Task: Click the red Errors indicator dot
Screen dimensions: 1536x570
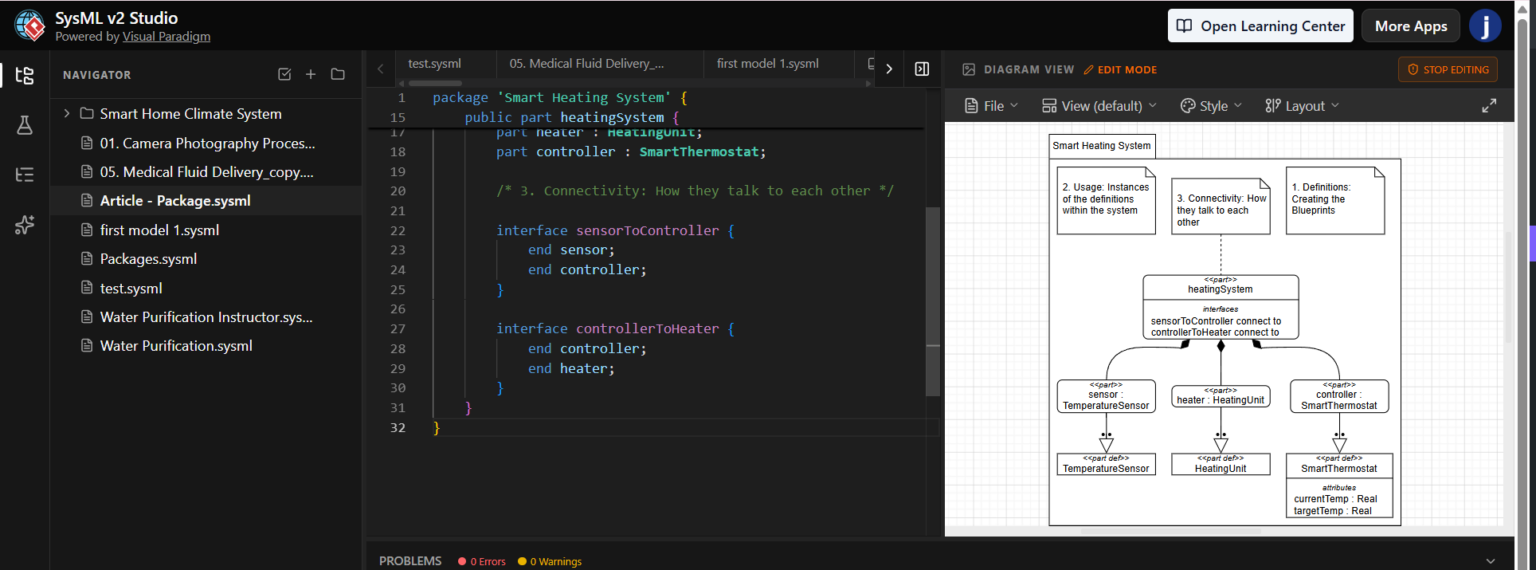Action: tap(462, 562)
